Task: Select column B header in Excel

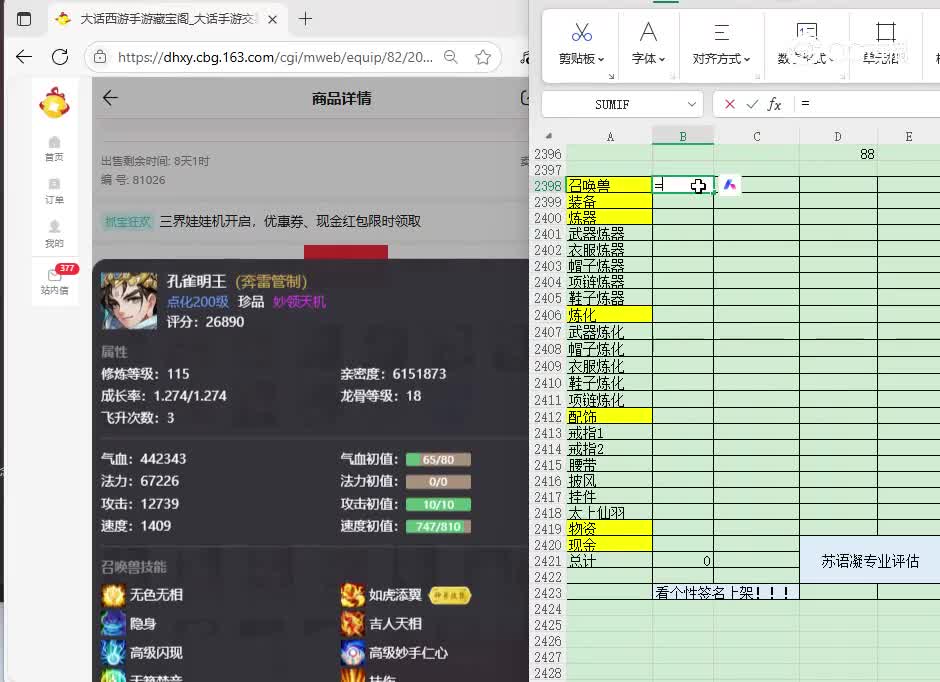Action: tap(683, 137)
